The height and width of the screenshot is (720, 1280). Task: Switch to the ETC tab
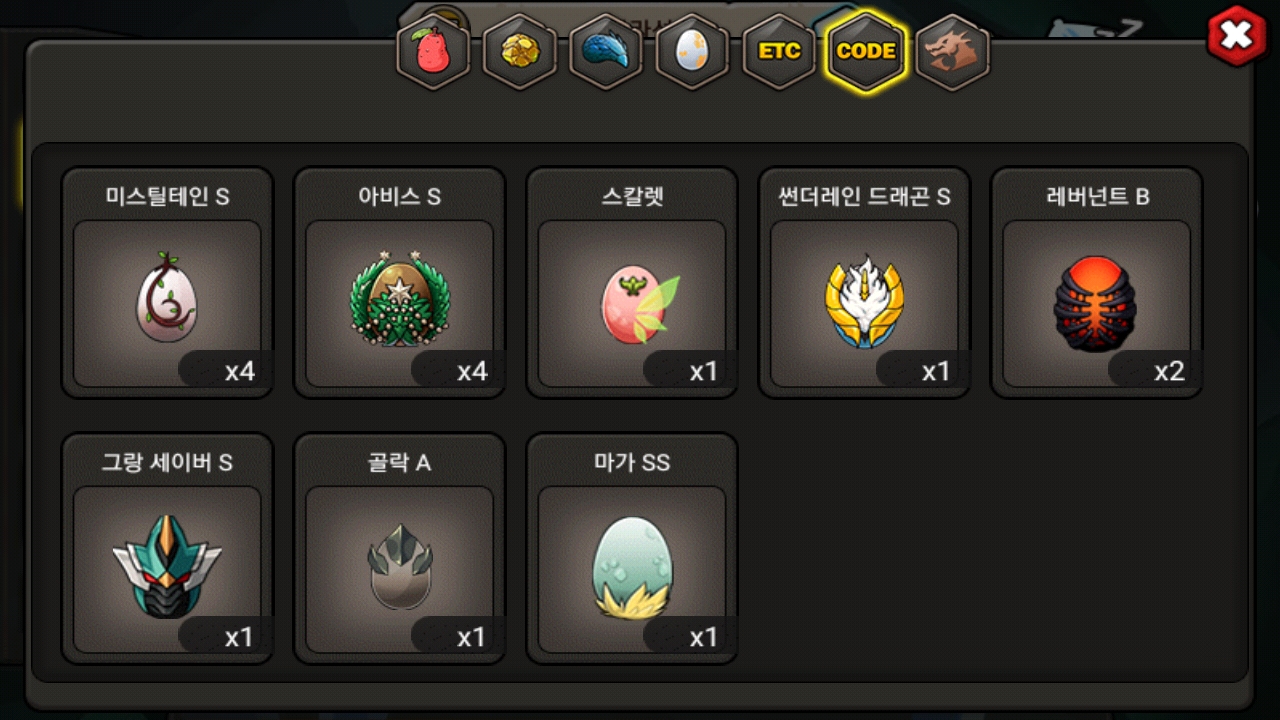[x=779, y=51]
